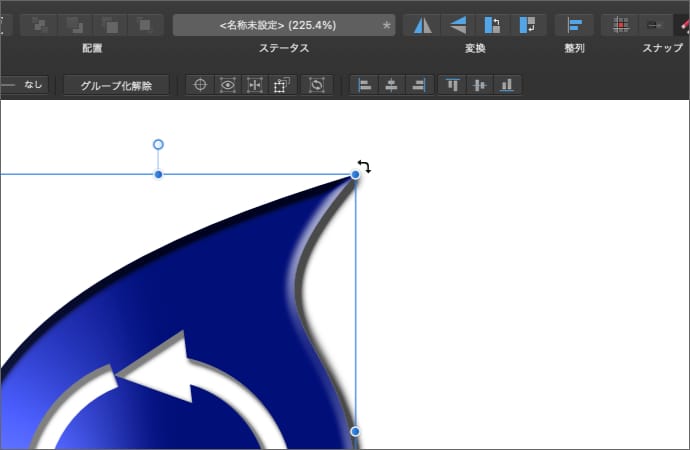Click the グループ化解除 button

[x=115, y=86]
